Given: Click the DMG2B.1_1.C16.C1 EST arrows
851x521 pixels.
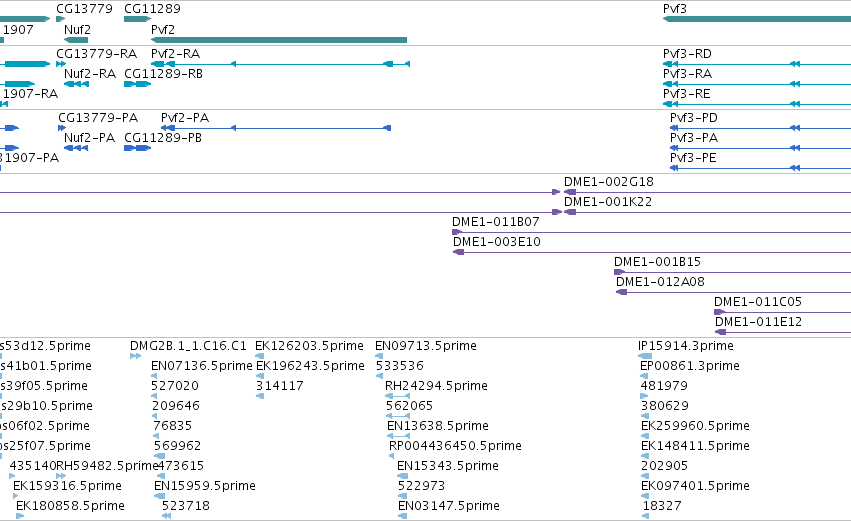Looking at the screenshot, I should 135,356.
